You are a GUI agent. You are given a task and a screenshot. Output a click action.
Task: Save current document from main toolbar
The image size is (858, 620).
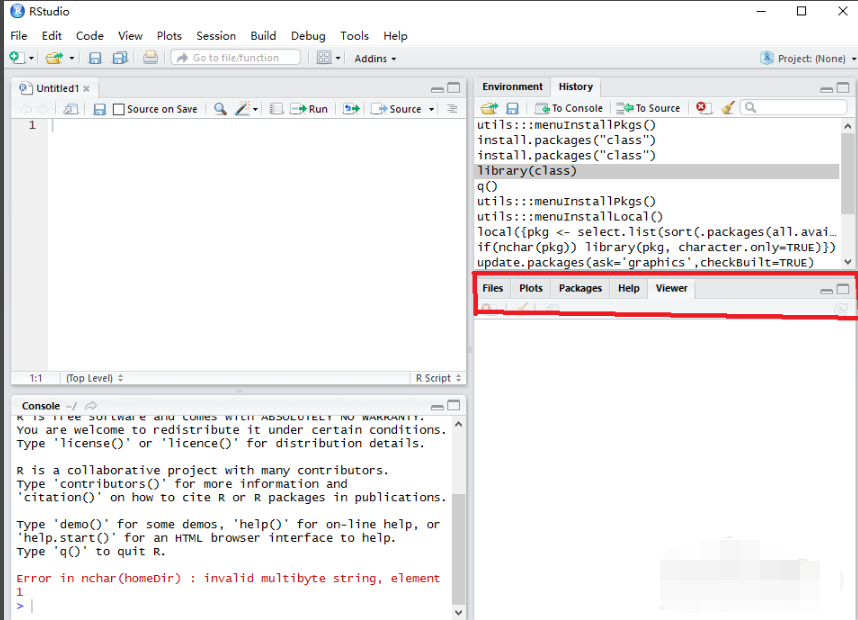(95, 57)
